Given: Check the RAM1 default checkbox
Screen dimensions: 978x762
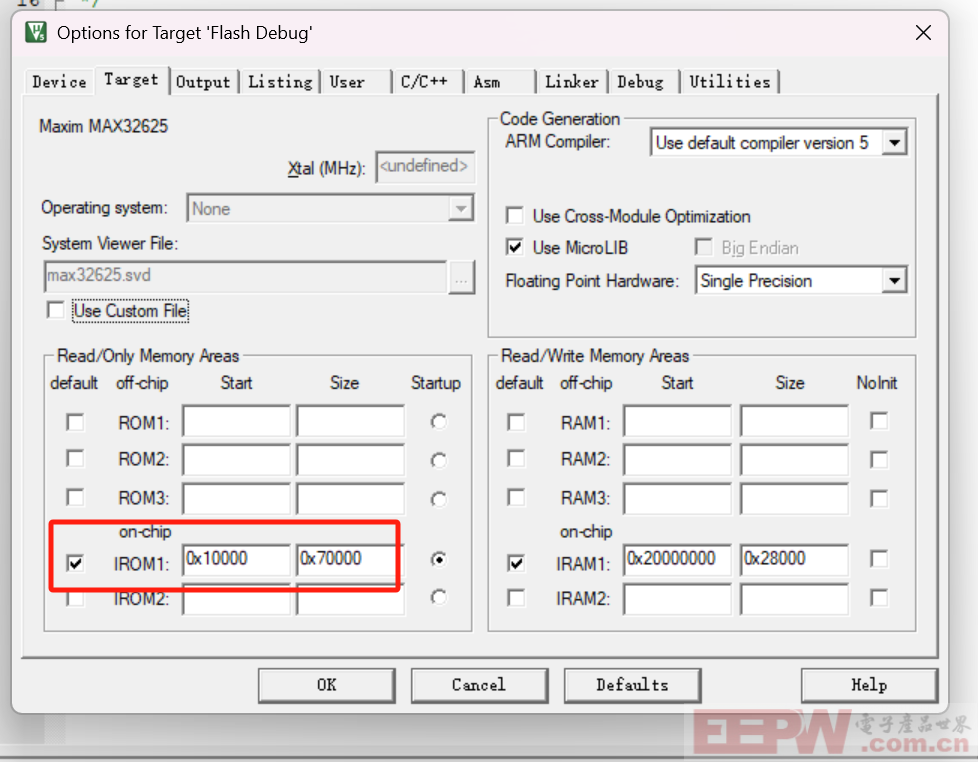Looking at the screenshot, I should coord(516,422).
